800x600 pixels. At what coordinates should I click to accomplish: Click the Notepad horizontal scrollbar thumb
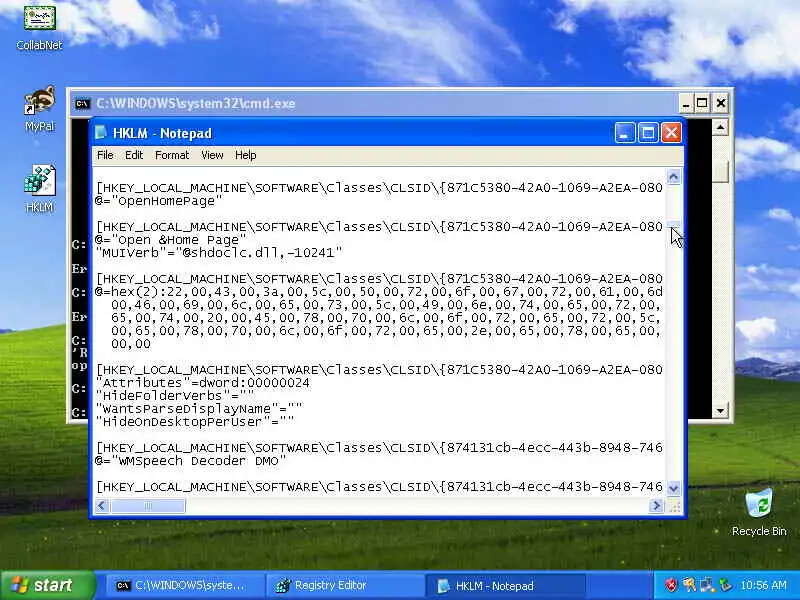[148, 506]
